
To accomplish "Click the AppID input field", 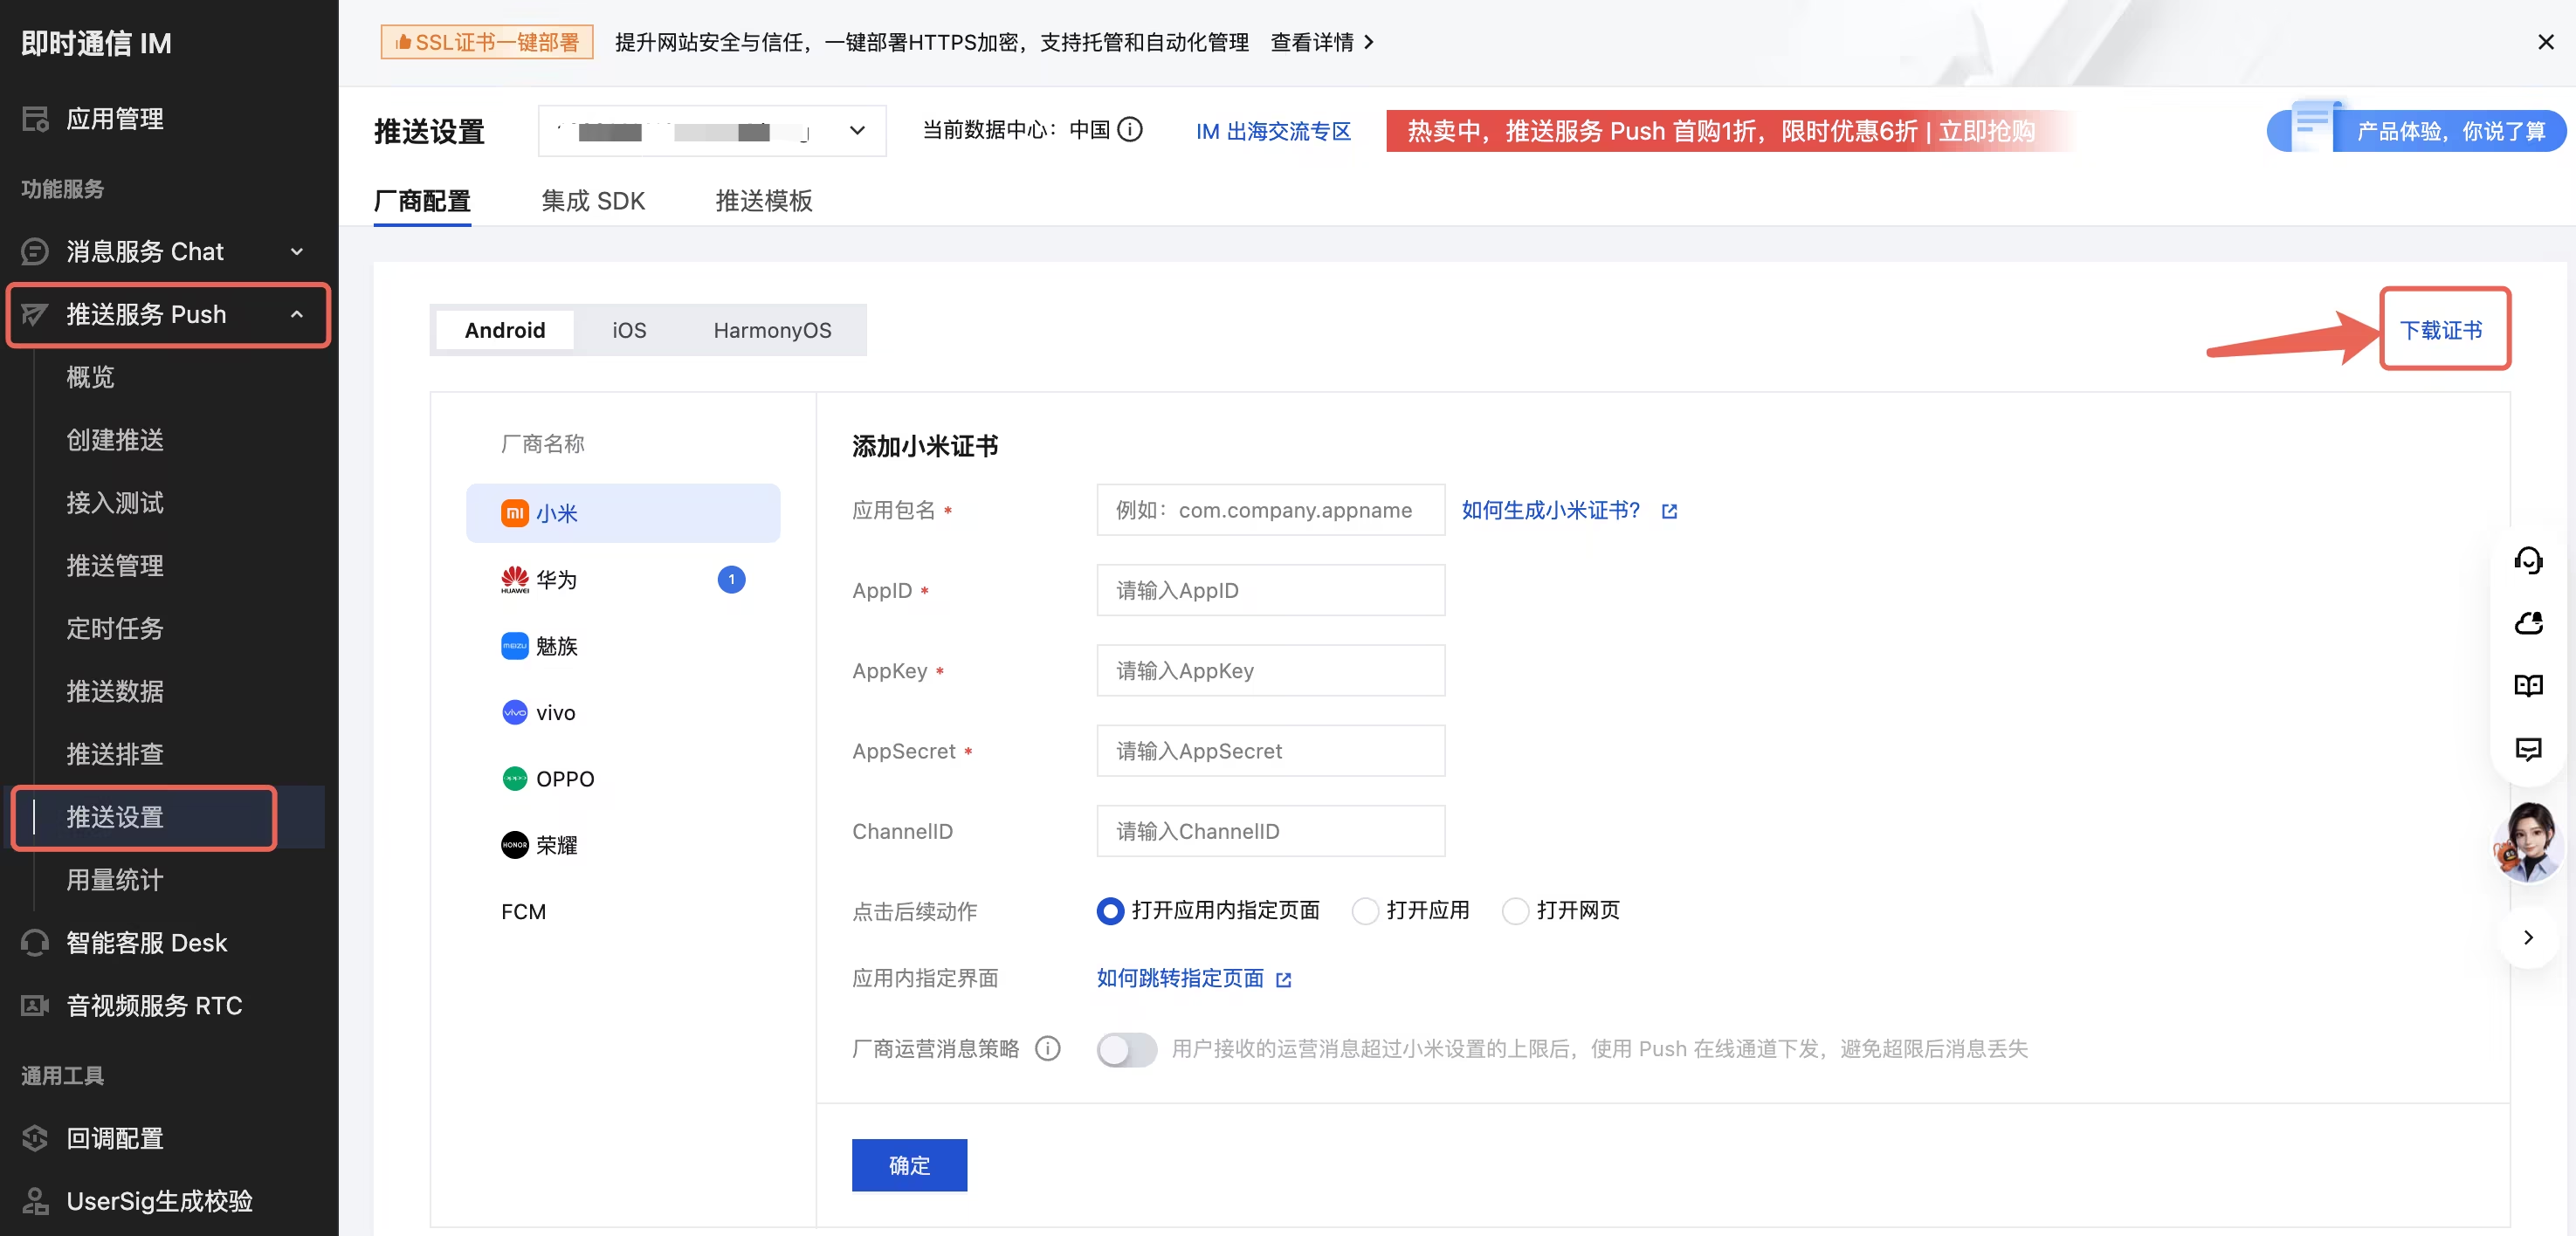I will (x=1271, y=590).
